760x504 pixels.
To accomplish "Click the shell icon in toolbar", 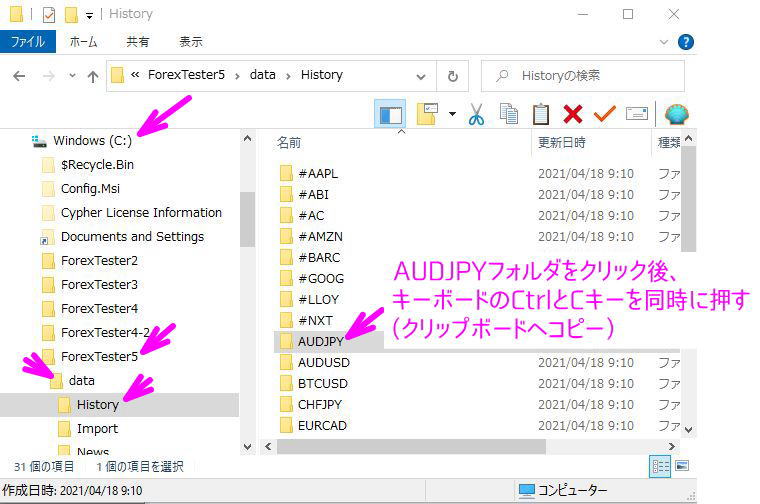I will point(677,114).
